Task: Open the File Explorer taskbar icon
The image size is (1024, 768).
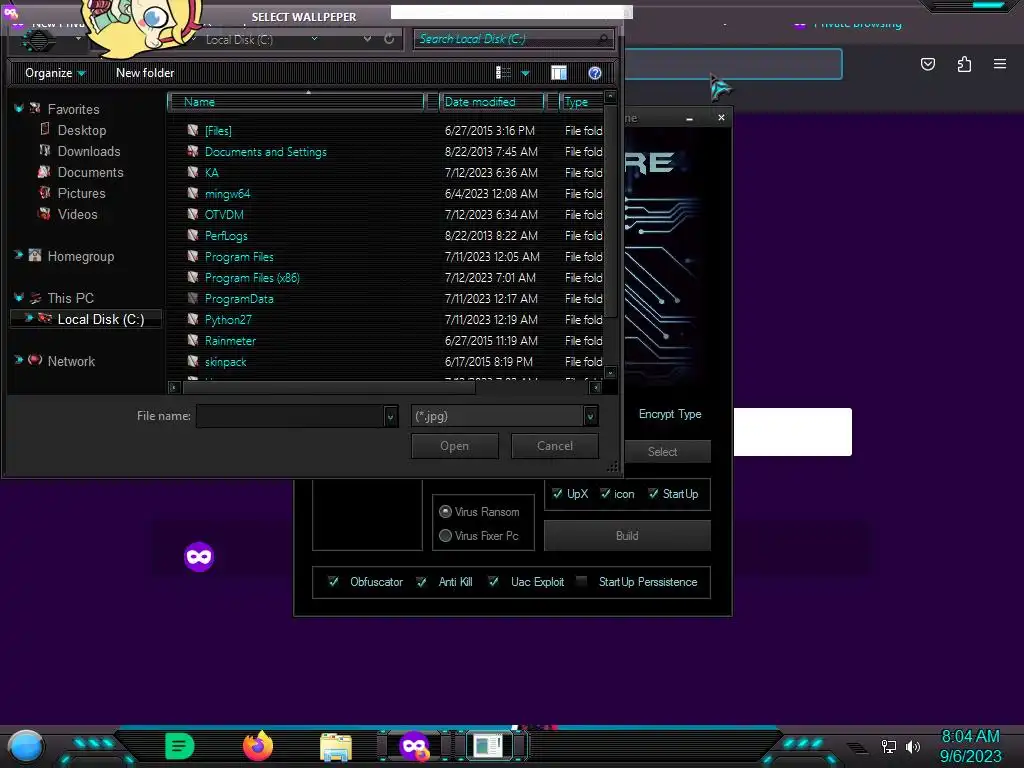Action: pyautogui.click(x=336, y=747)
